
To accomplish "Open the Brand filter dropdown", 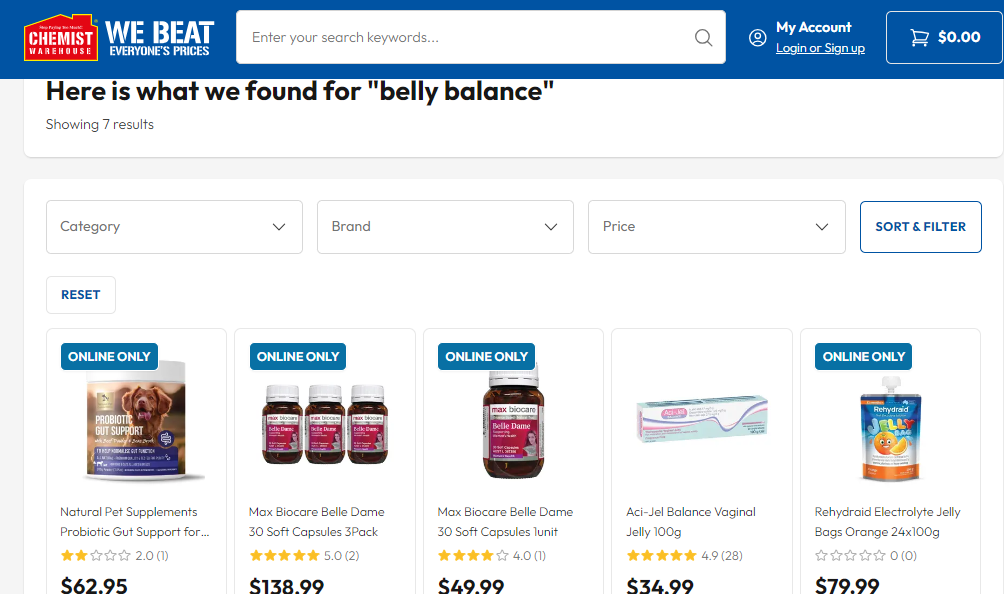I will pyautogui.click(x=445, y=227).
